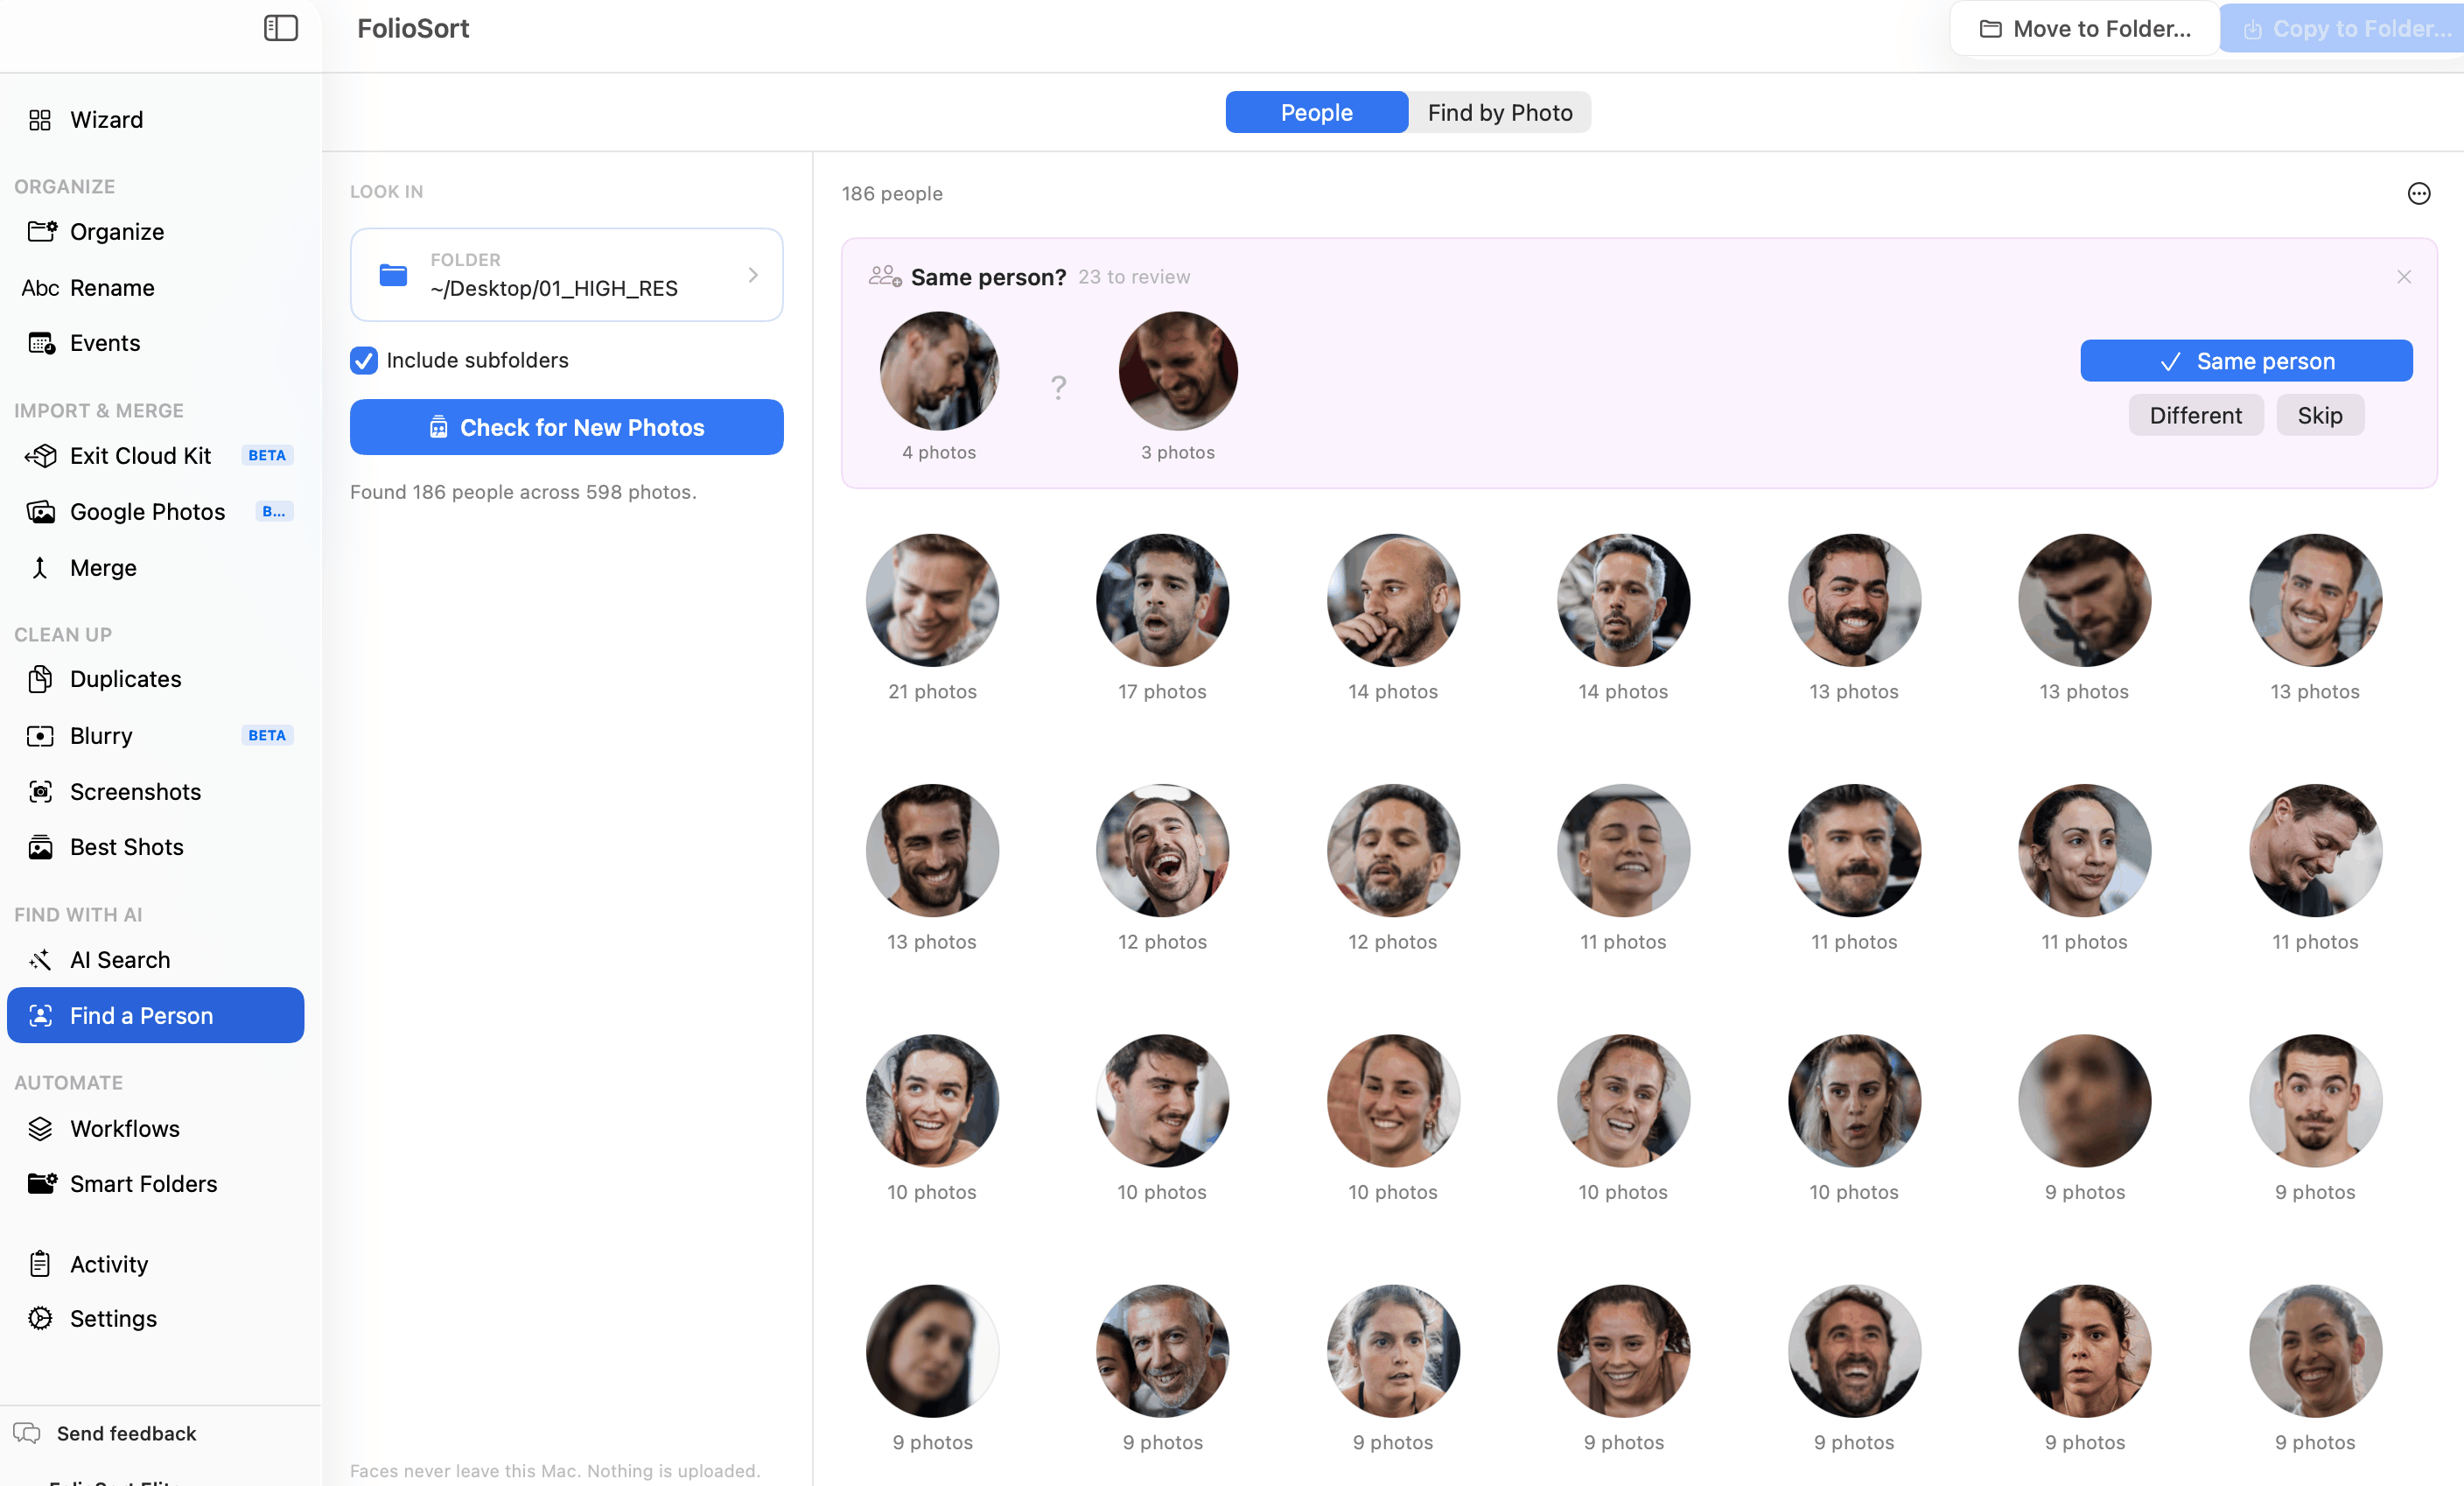
Task: Open the Blurry photos tool
Action: click(155, 736)
